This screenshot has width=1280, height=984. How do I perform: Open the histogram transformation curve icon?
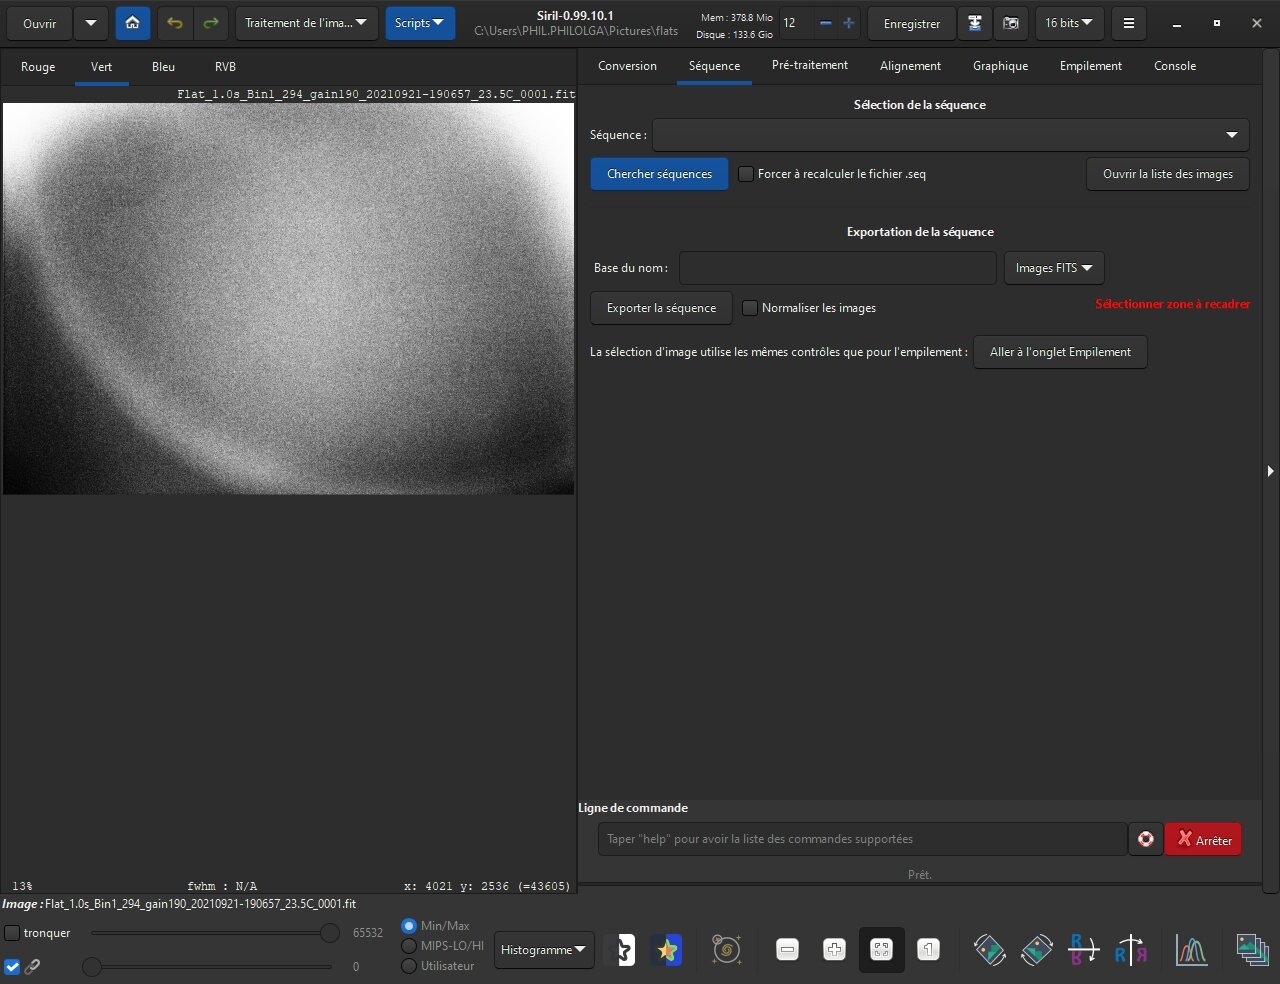[x=1191, y=950]
